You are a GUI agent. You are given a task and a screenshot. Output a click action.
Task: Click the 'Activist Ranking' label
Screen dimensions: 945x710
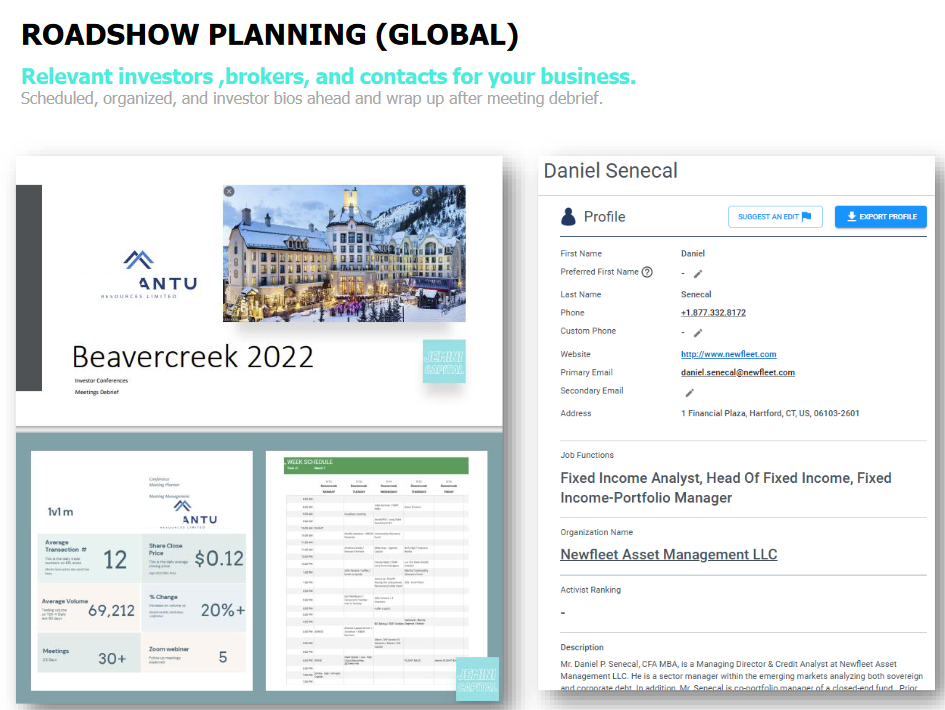click(x=591, y=590)
